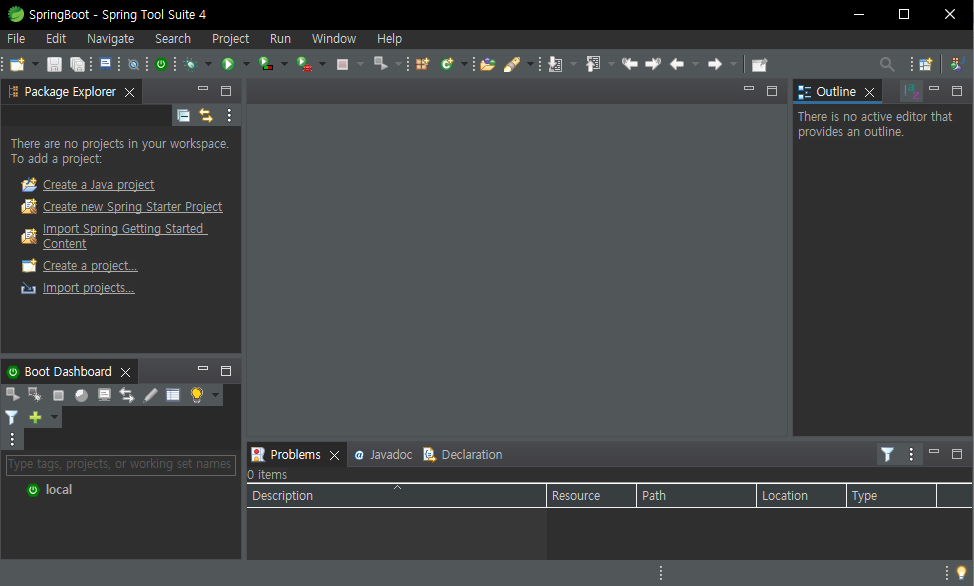Toggle alphabetical sort in Outline view
974x586 pixels.
click(912, 91)
